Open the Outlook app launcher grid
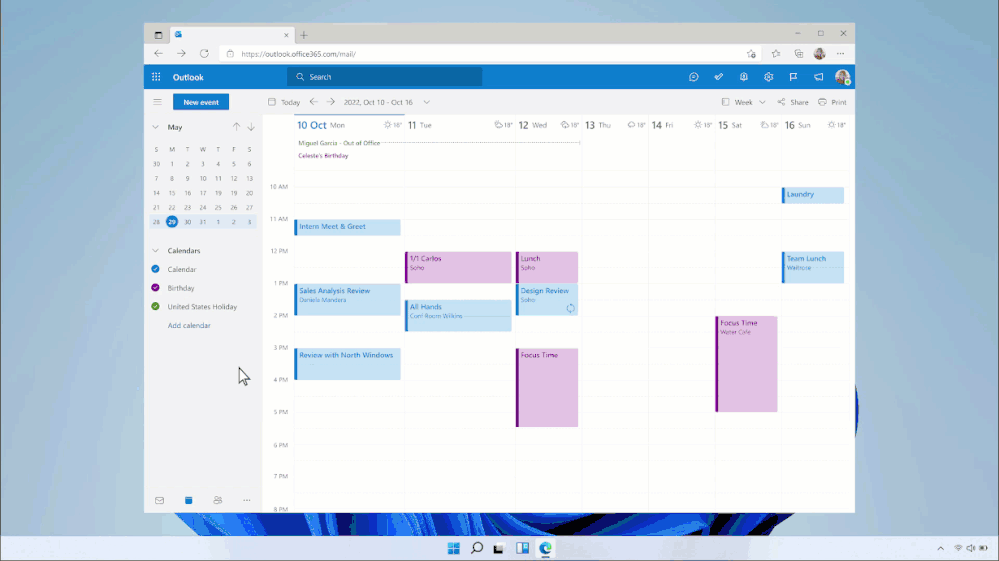 coord(156,77)
